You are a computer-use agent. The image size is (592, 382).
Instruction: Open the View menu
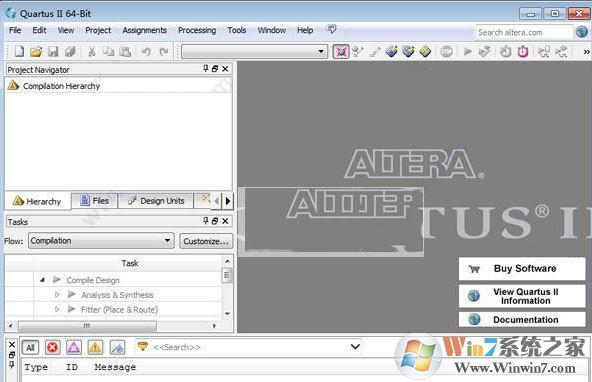pyautogui.click(x=66, y=30)
